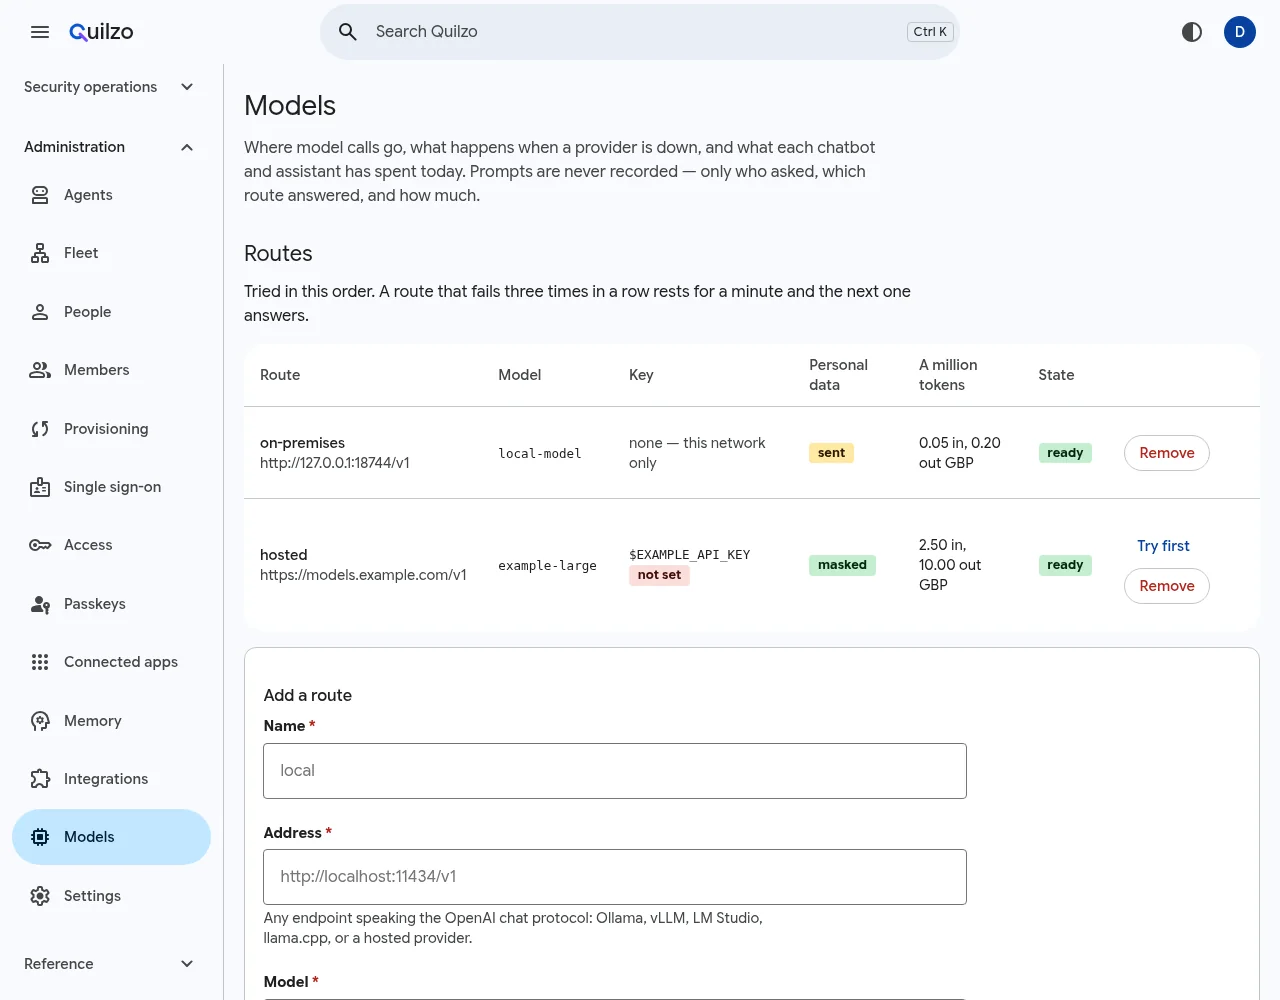Go to Fleet page
Viewport: 1280px width, 1000px height.
click(x=111, y=253)
